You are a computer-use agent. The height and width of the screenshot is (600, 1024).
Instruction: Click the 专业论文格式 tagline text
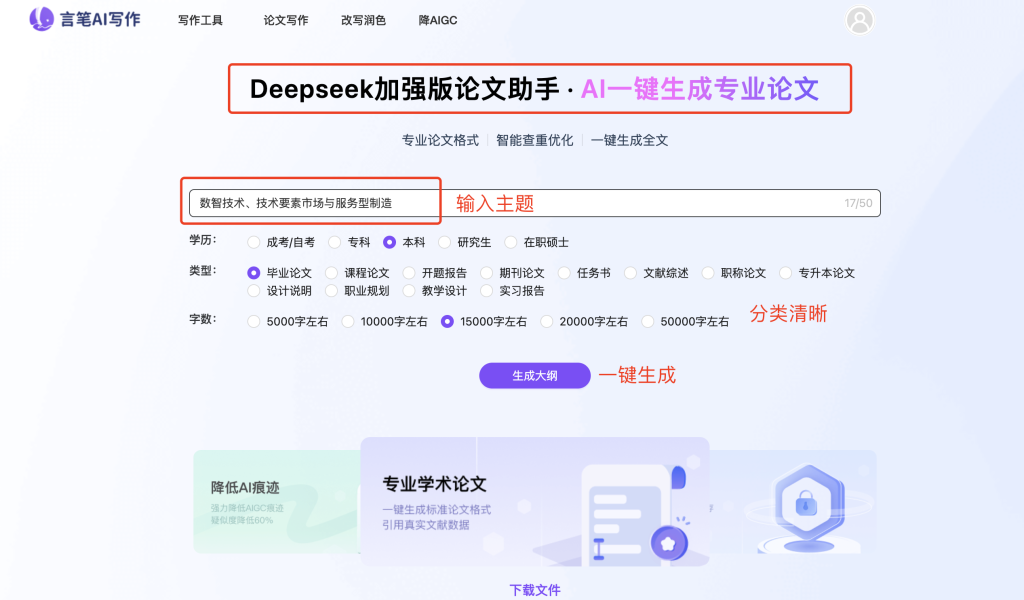[x=440, y=140]
